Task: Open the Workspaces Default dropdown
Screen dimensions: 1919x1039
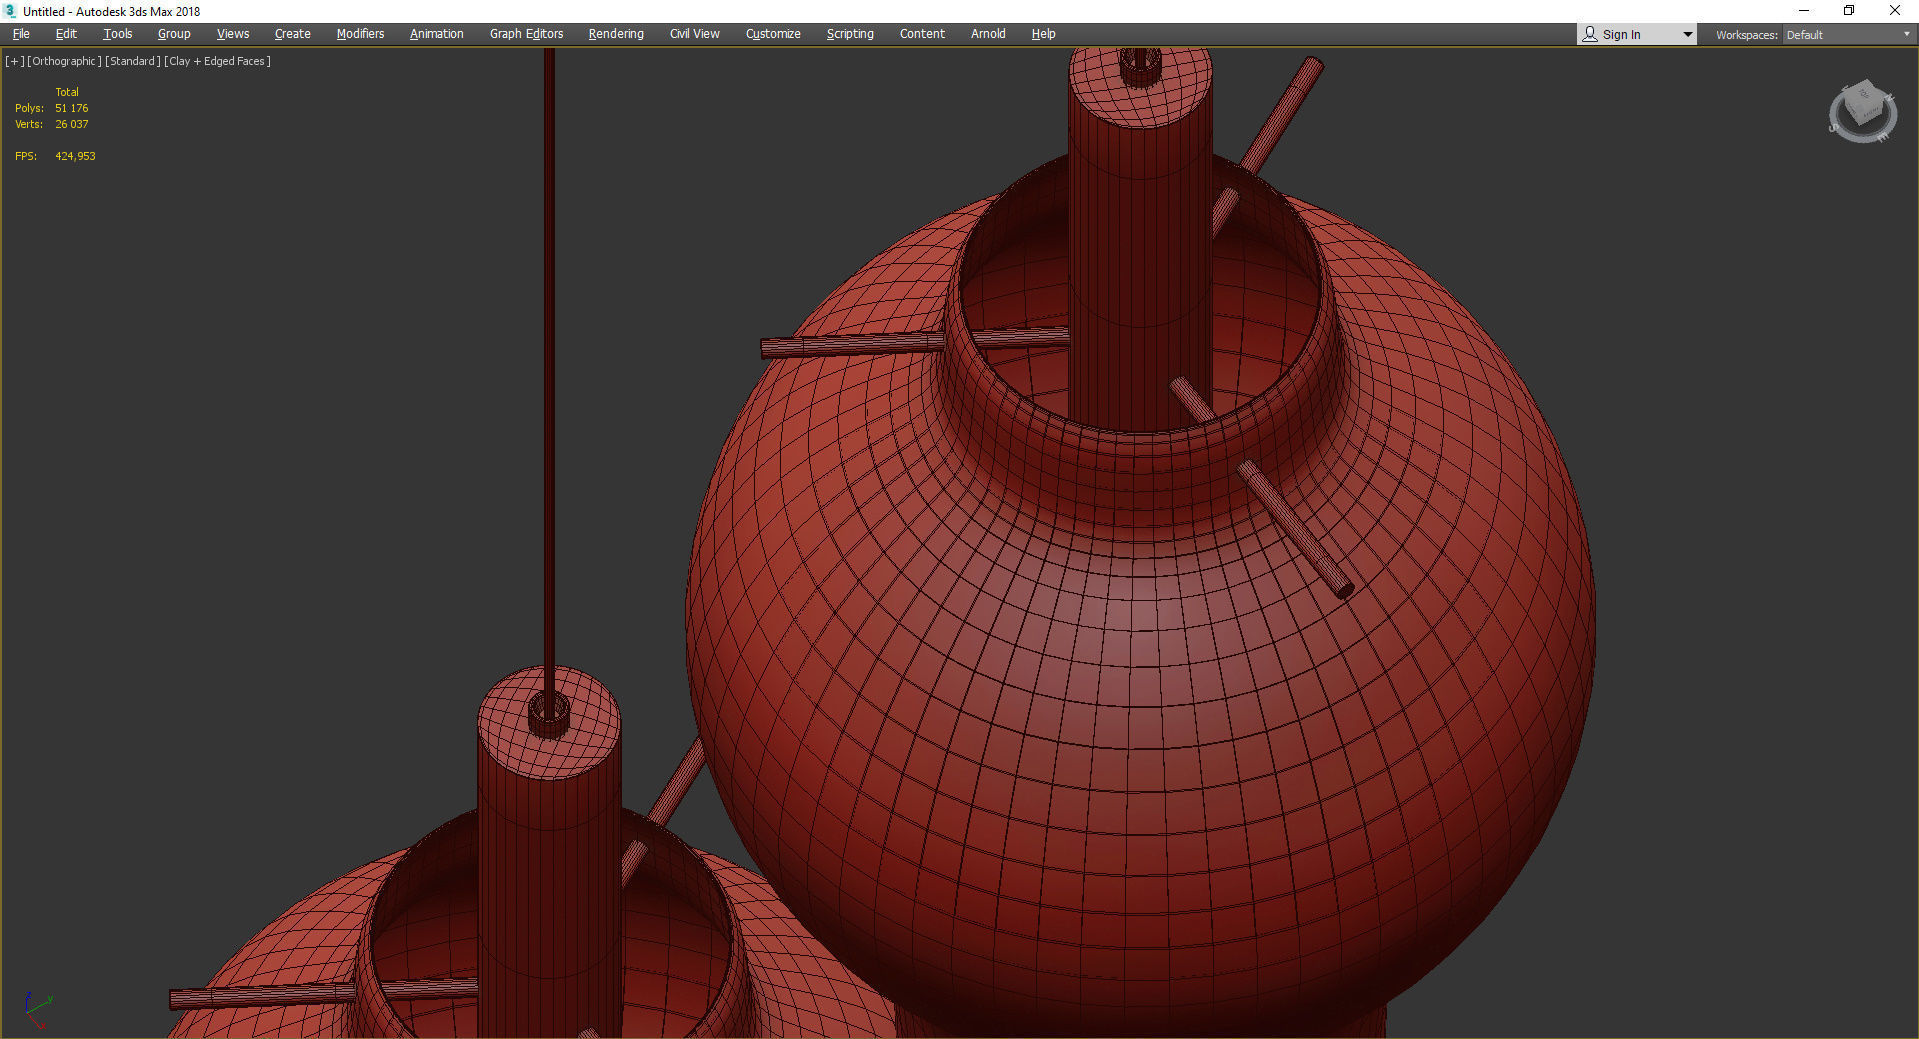Action: point(1848,35)
